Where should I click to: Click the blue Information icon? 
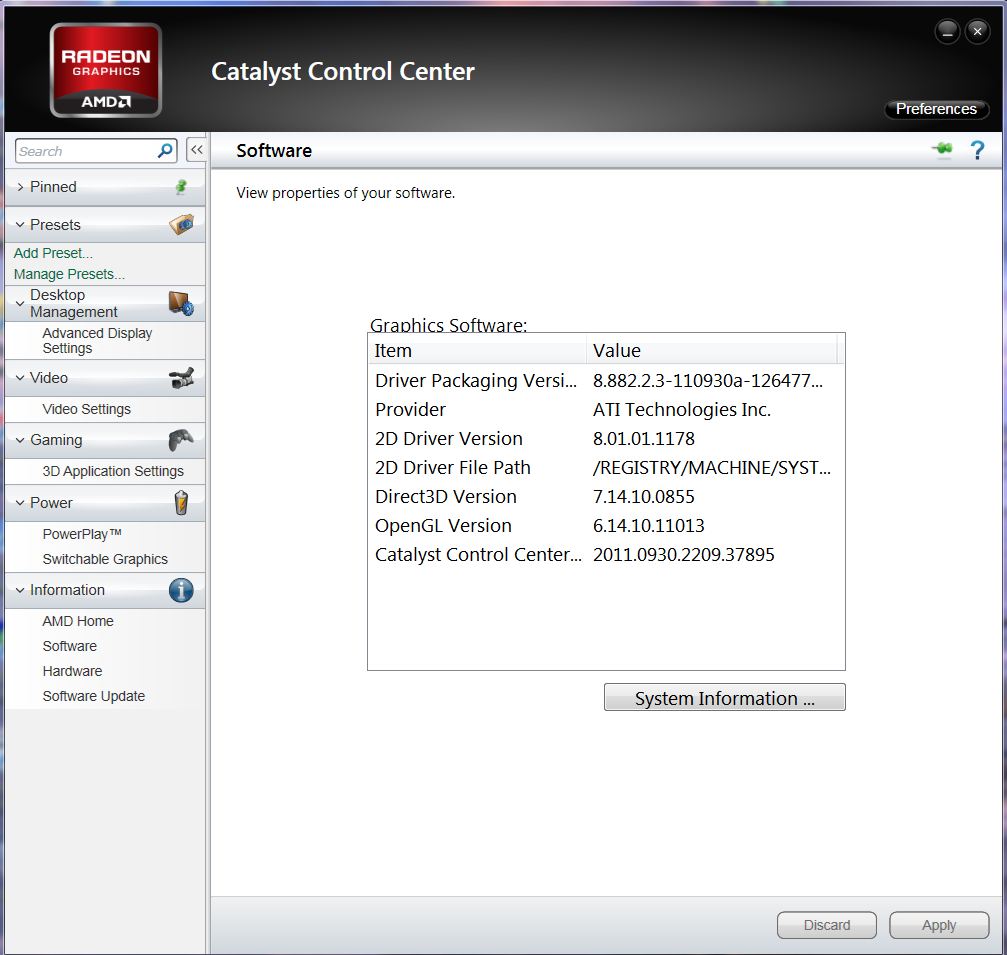coord(181,590)
